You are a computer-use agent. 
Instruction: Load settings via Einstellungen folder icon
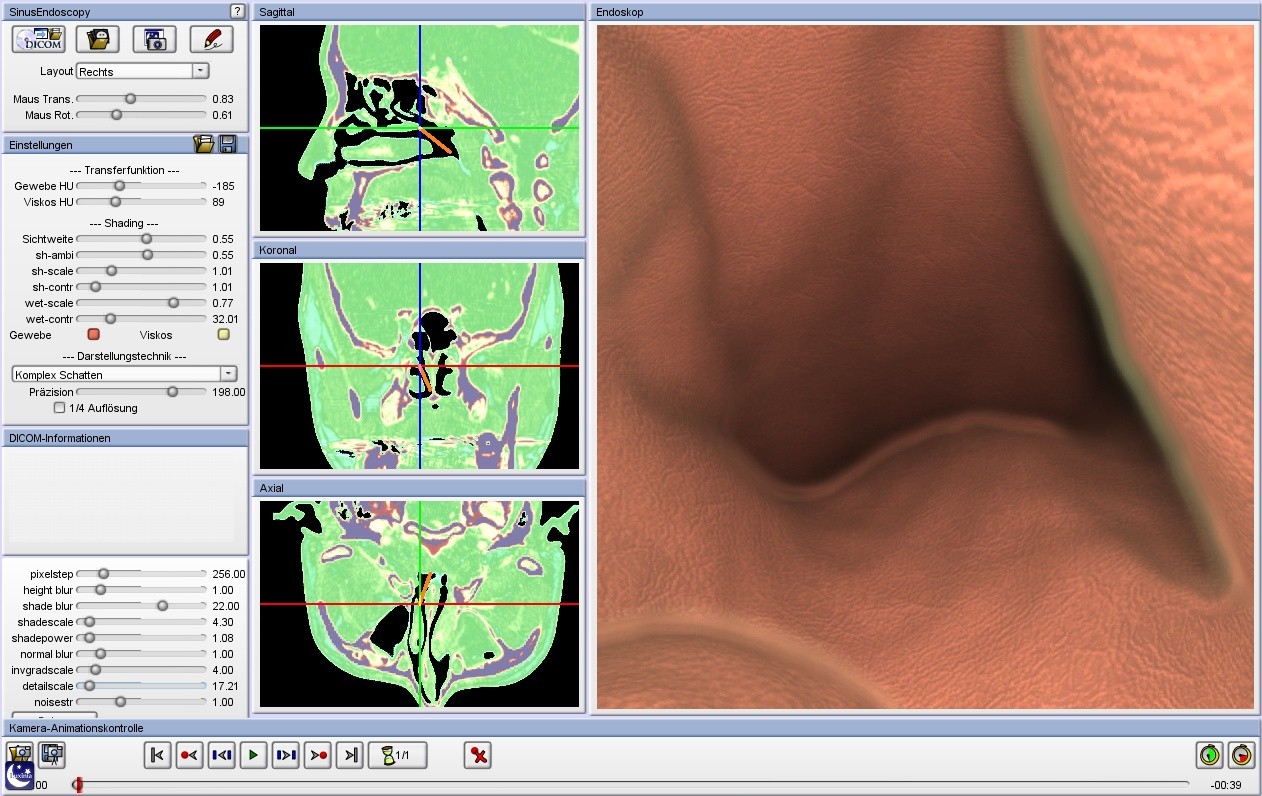(204, 144)
